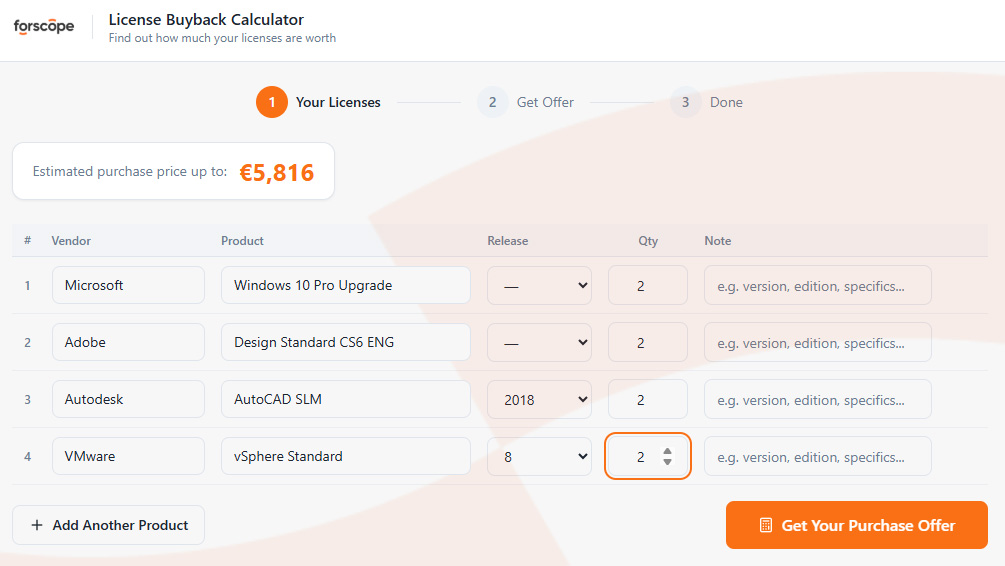
Task: Go to step 3 Done
Action: point(706,102)
